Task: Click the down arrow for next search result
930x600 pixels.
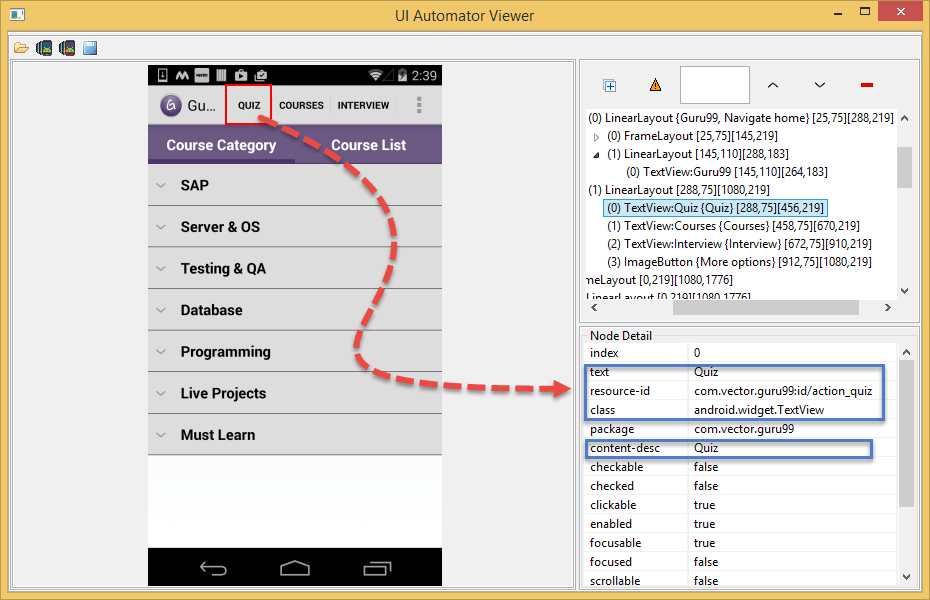Action: point(819,86)
